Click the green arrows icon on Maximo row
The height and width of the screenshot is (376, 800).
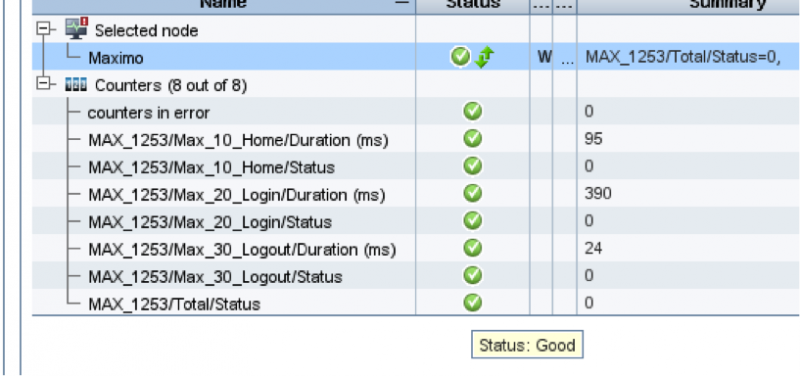click(x=484, y=57)
